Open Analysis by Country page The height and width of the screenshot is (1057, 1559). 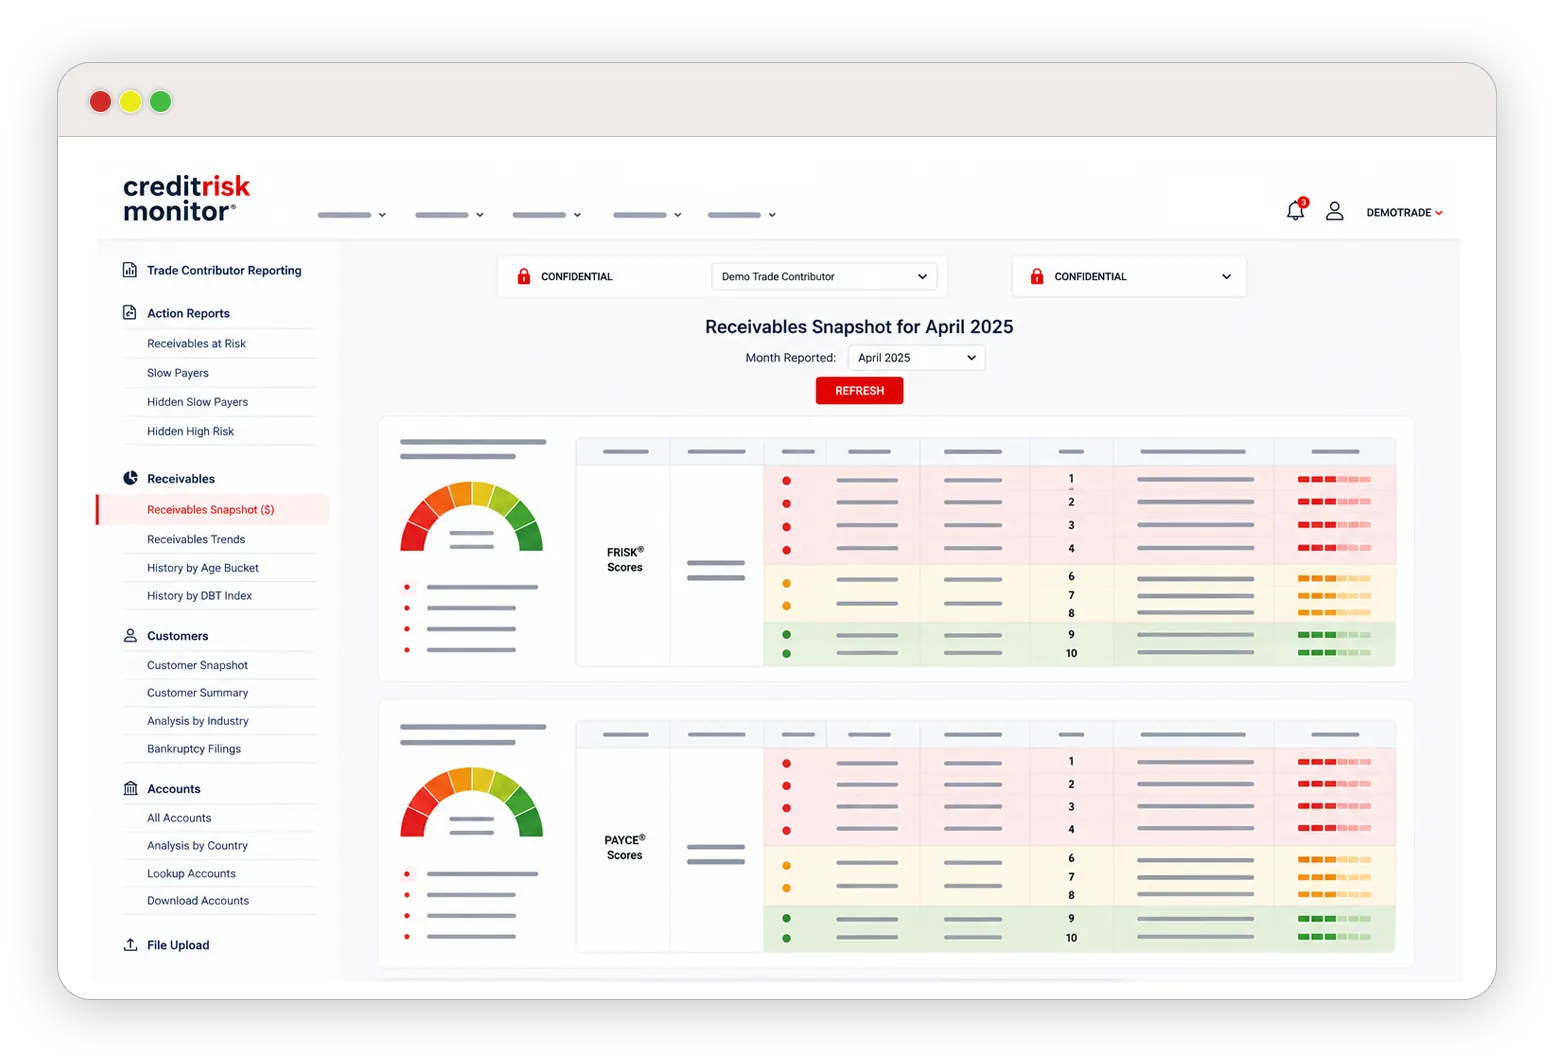coord(197,846)
